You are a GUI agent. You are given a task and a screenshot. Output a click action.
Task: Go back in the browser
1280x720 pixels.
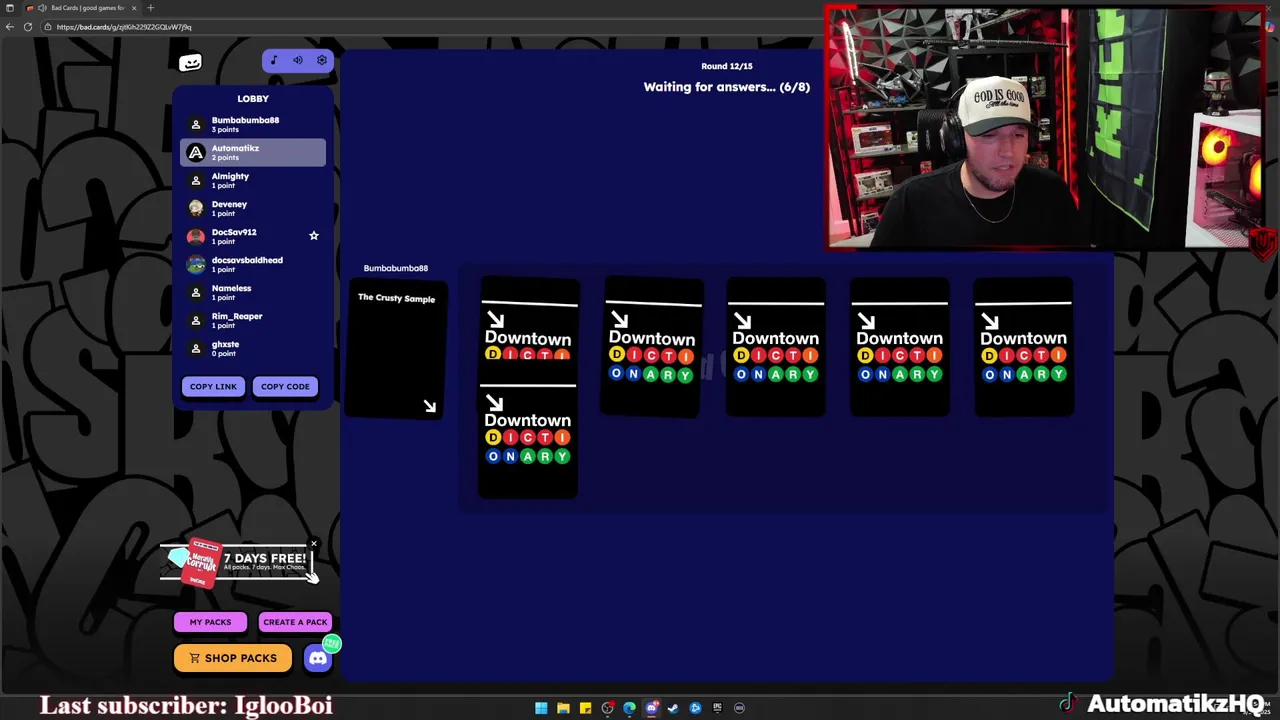10,27
